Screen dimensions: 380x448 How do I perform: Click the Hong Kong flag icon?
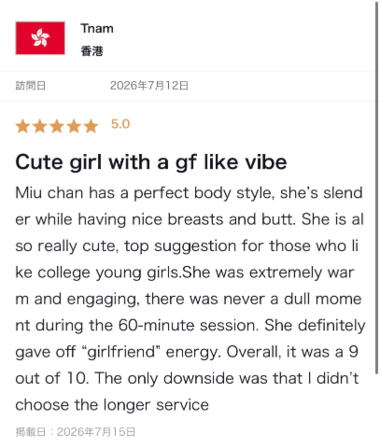(40, 38)
